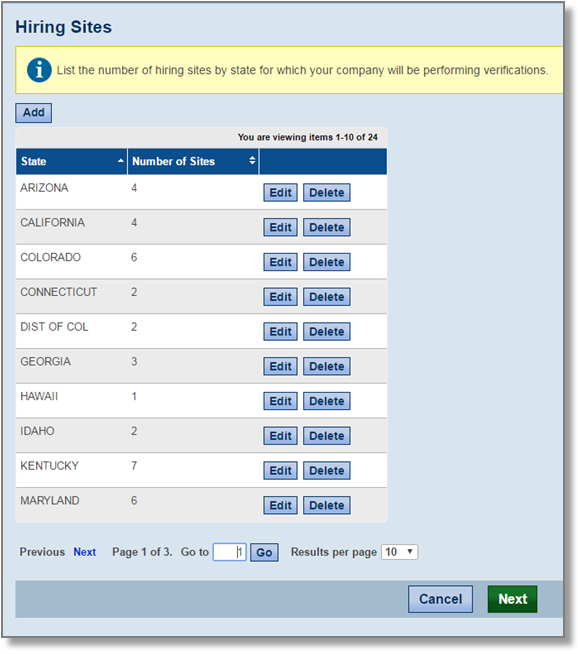Click the Cancel button

[440, 599]
